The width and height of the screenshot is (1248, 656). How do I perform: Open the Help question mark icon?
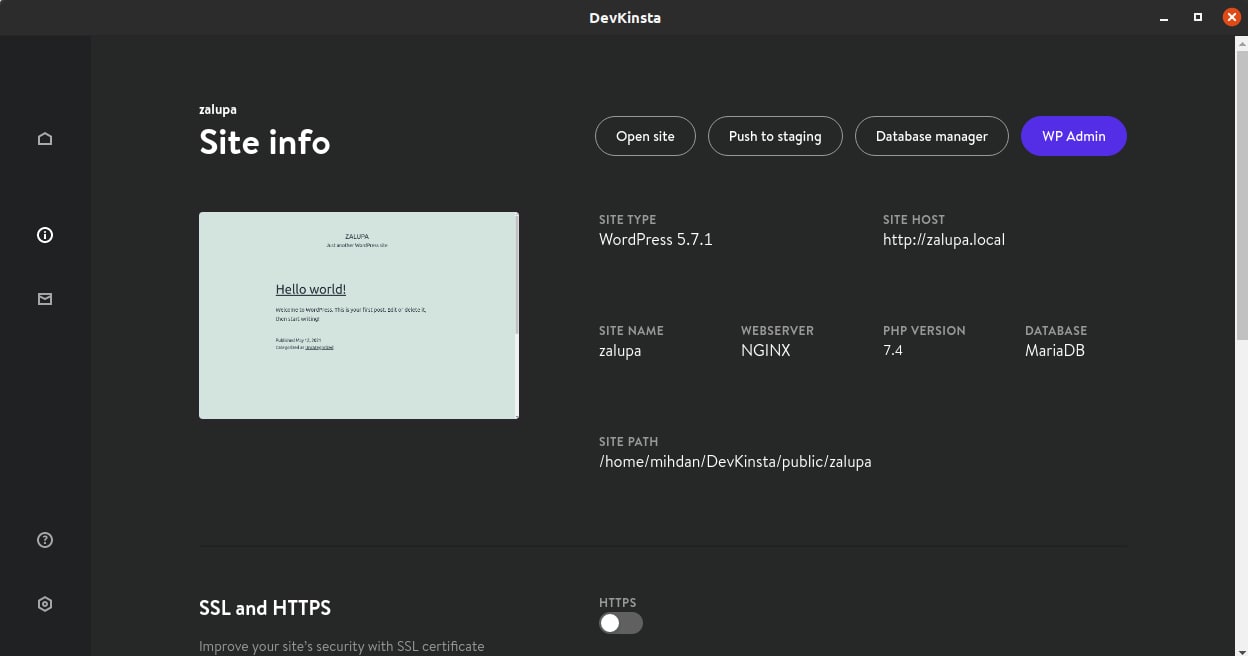pyautogui.click(x=45, y=540)
